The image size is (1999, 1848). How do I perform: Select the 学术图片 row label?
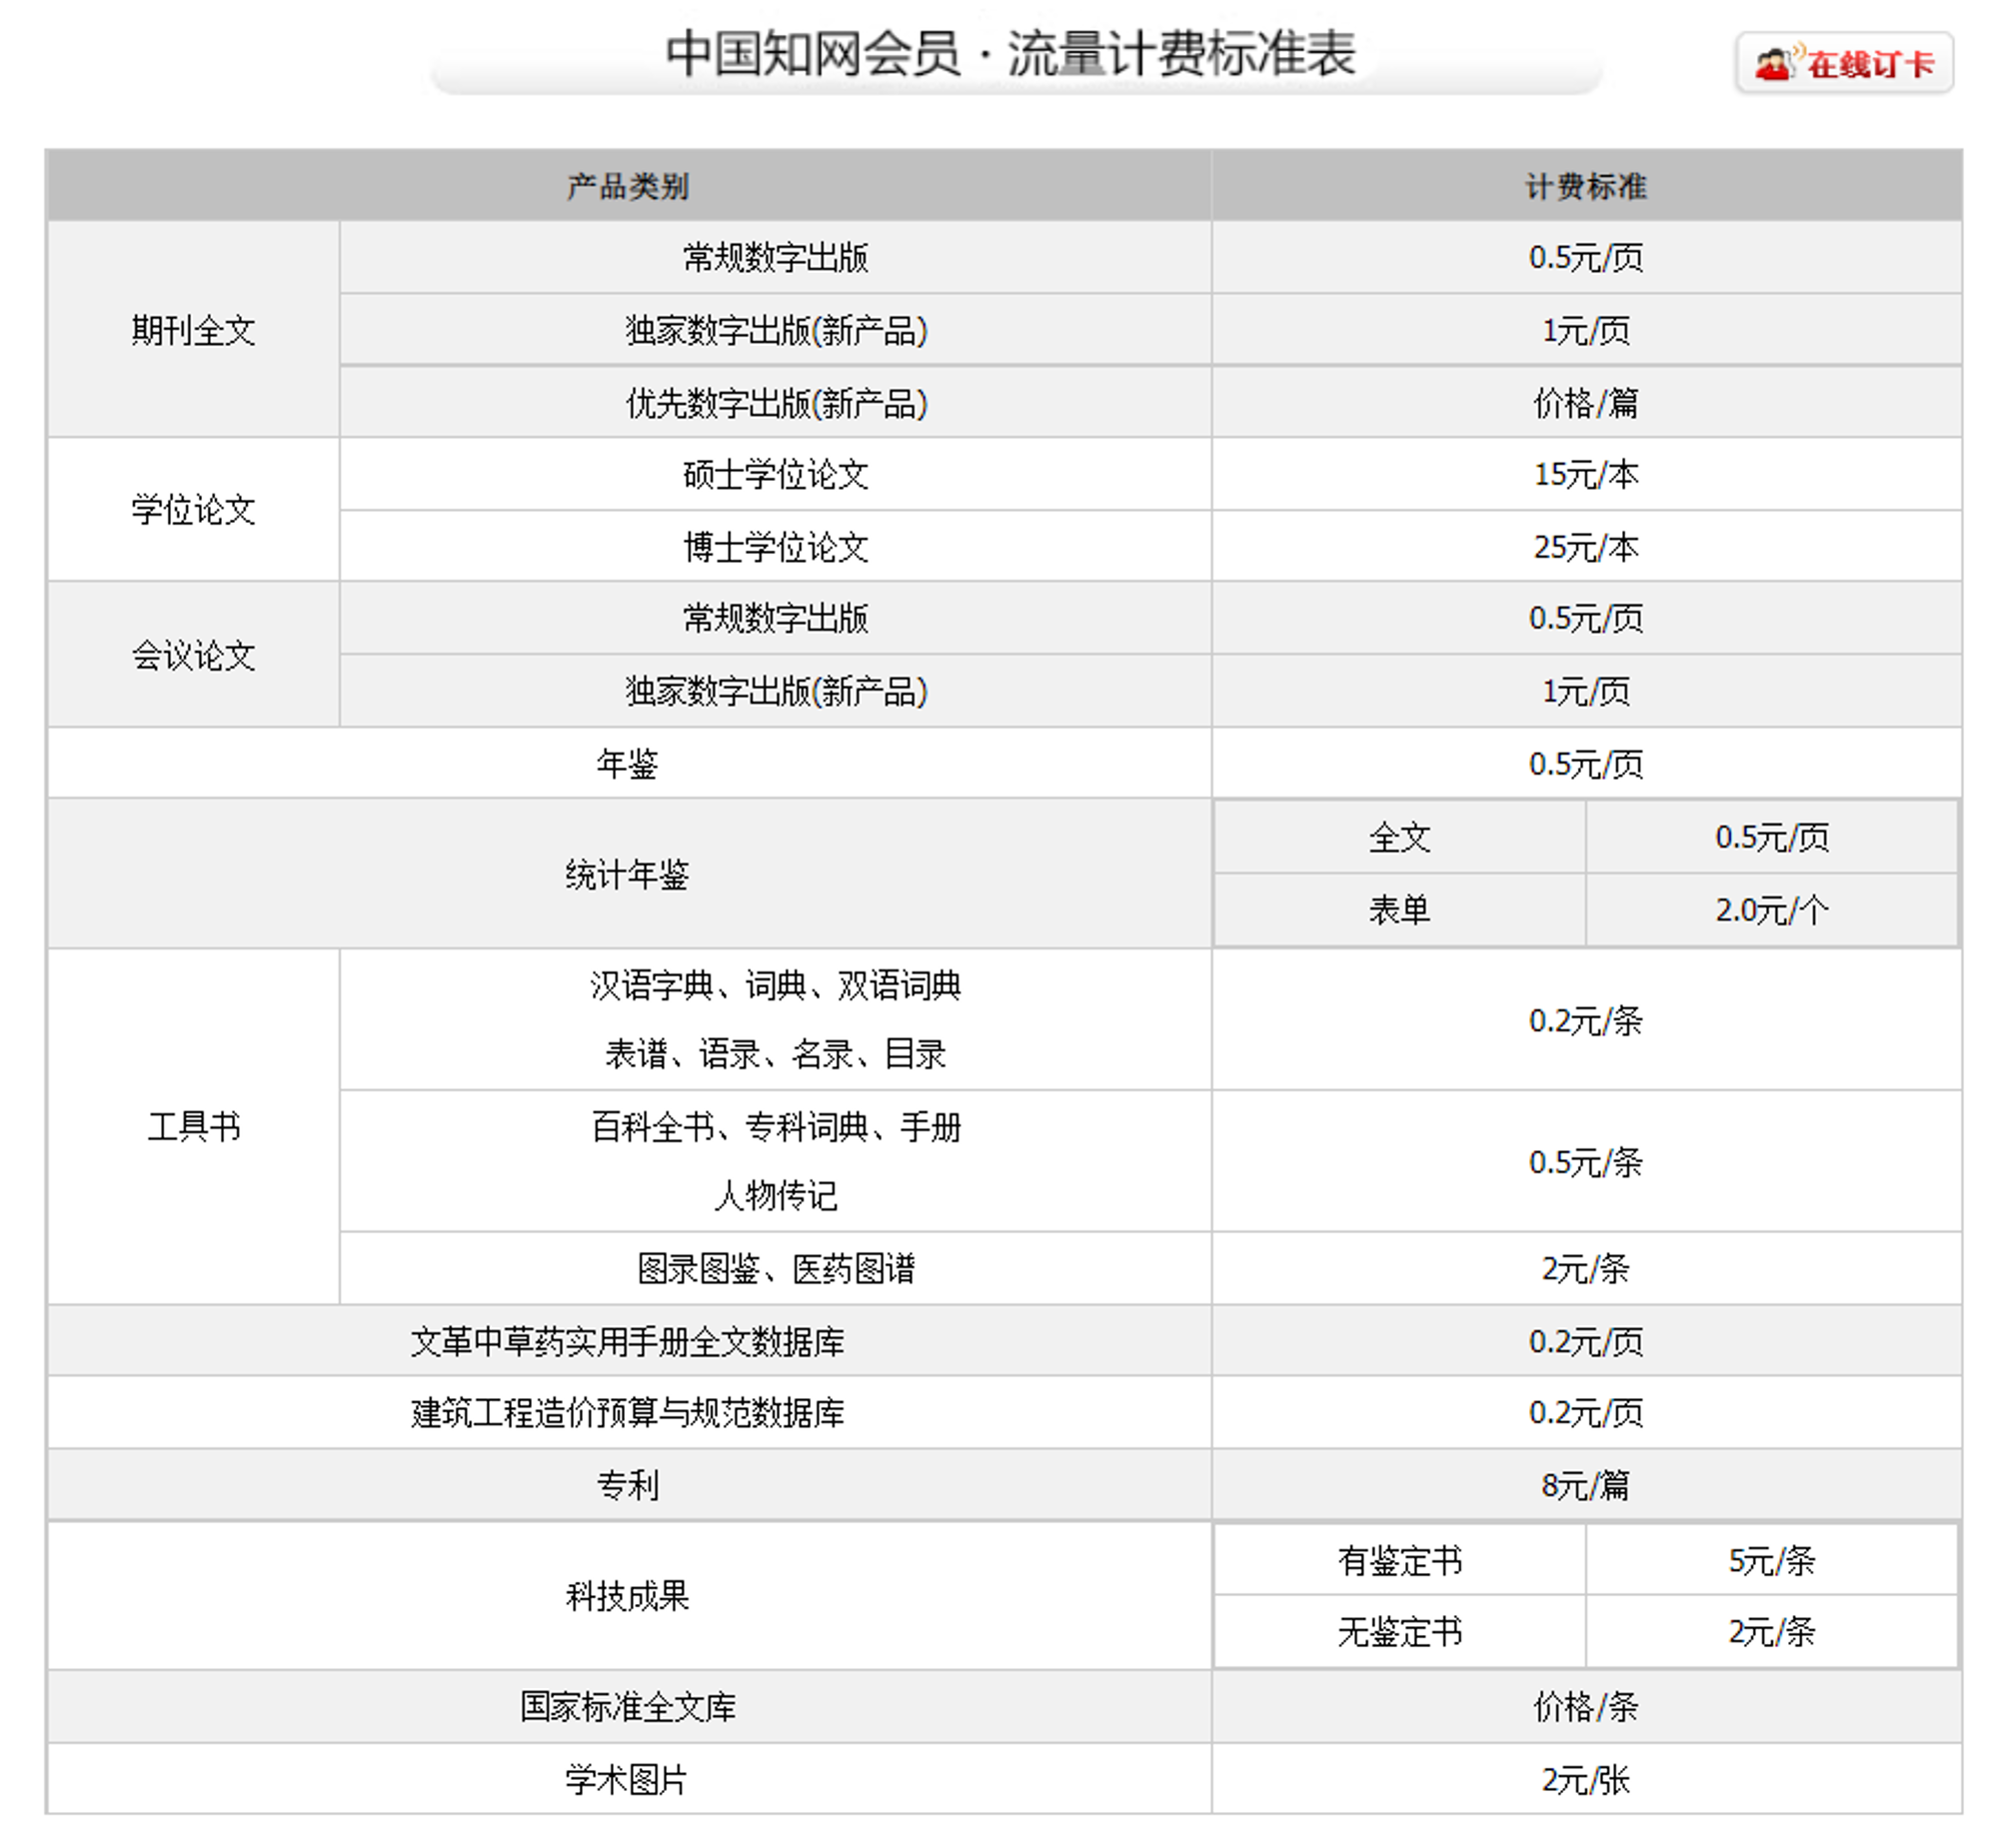click(628, 1780)
